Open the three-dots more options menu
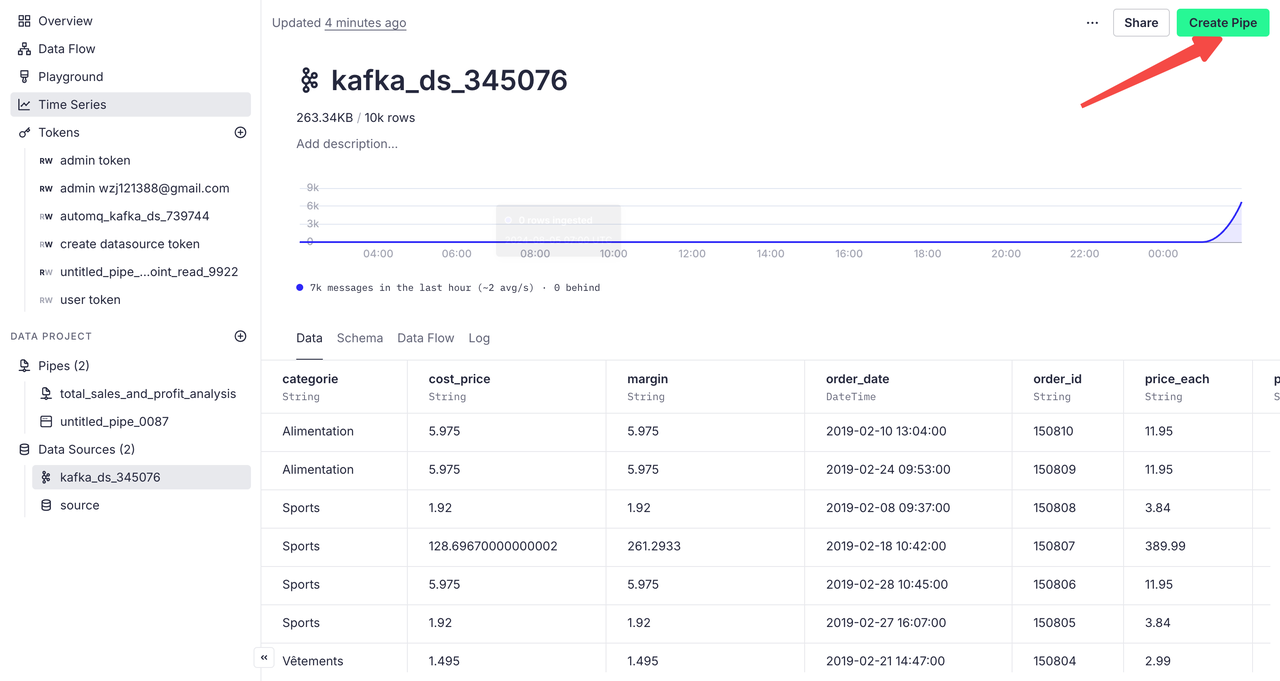This screenshot has height=681, width=1280. click(x=1092, y=23)
